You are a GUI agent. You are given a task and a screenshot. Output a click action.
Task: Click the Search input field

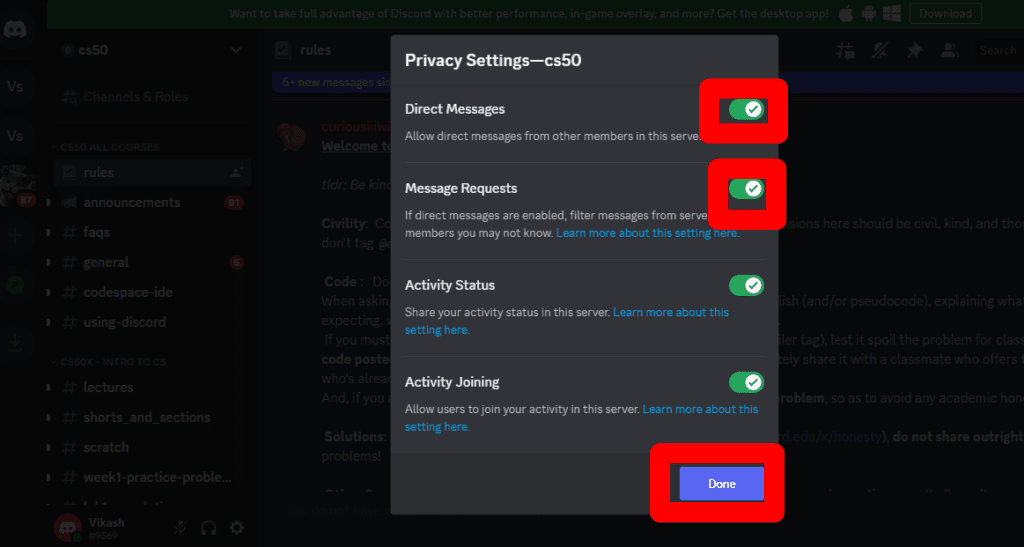(x=997, y=50)
